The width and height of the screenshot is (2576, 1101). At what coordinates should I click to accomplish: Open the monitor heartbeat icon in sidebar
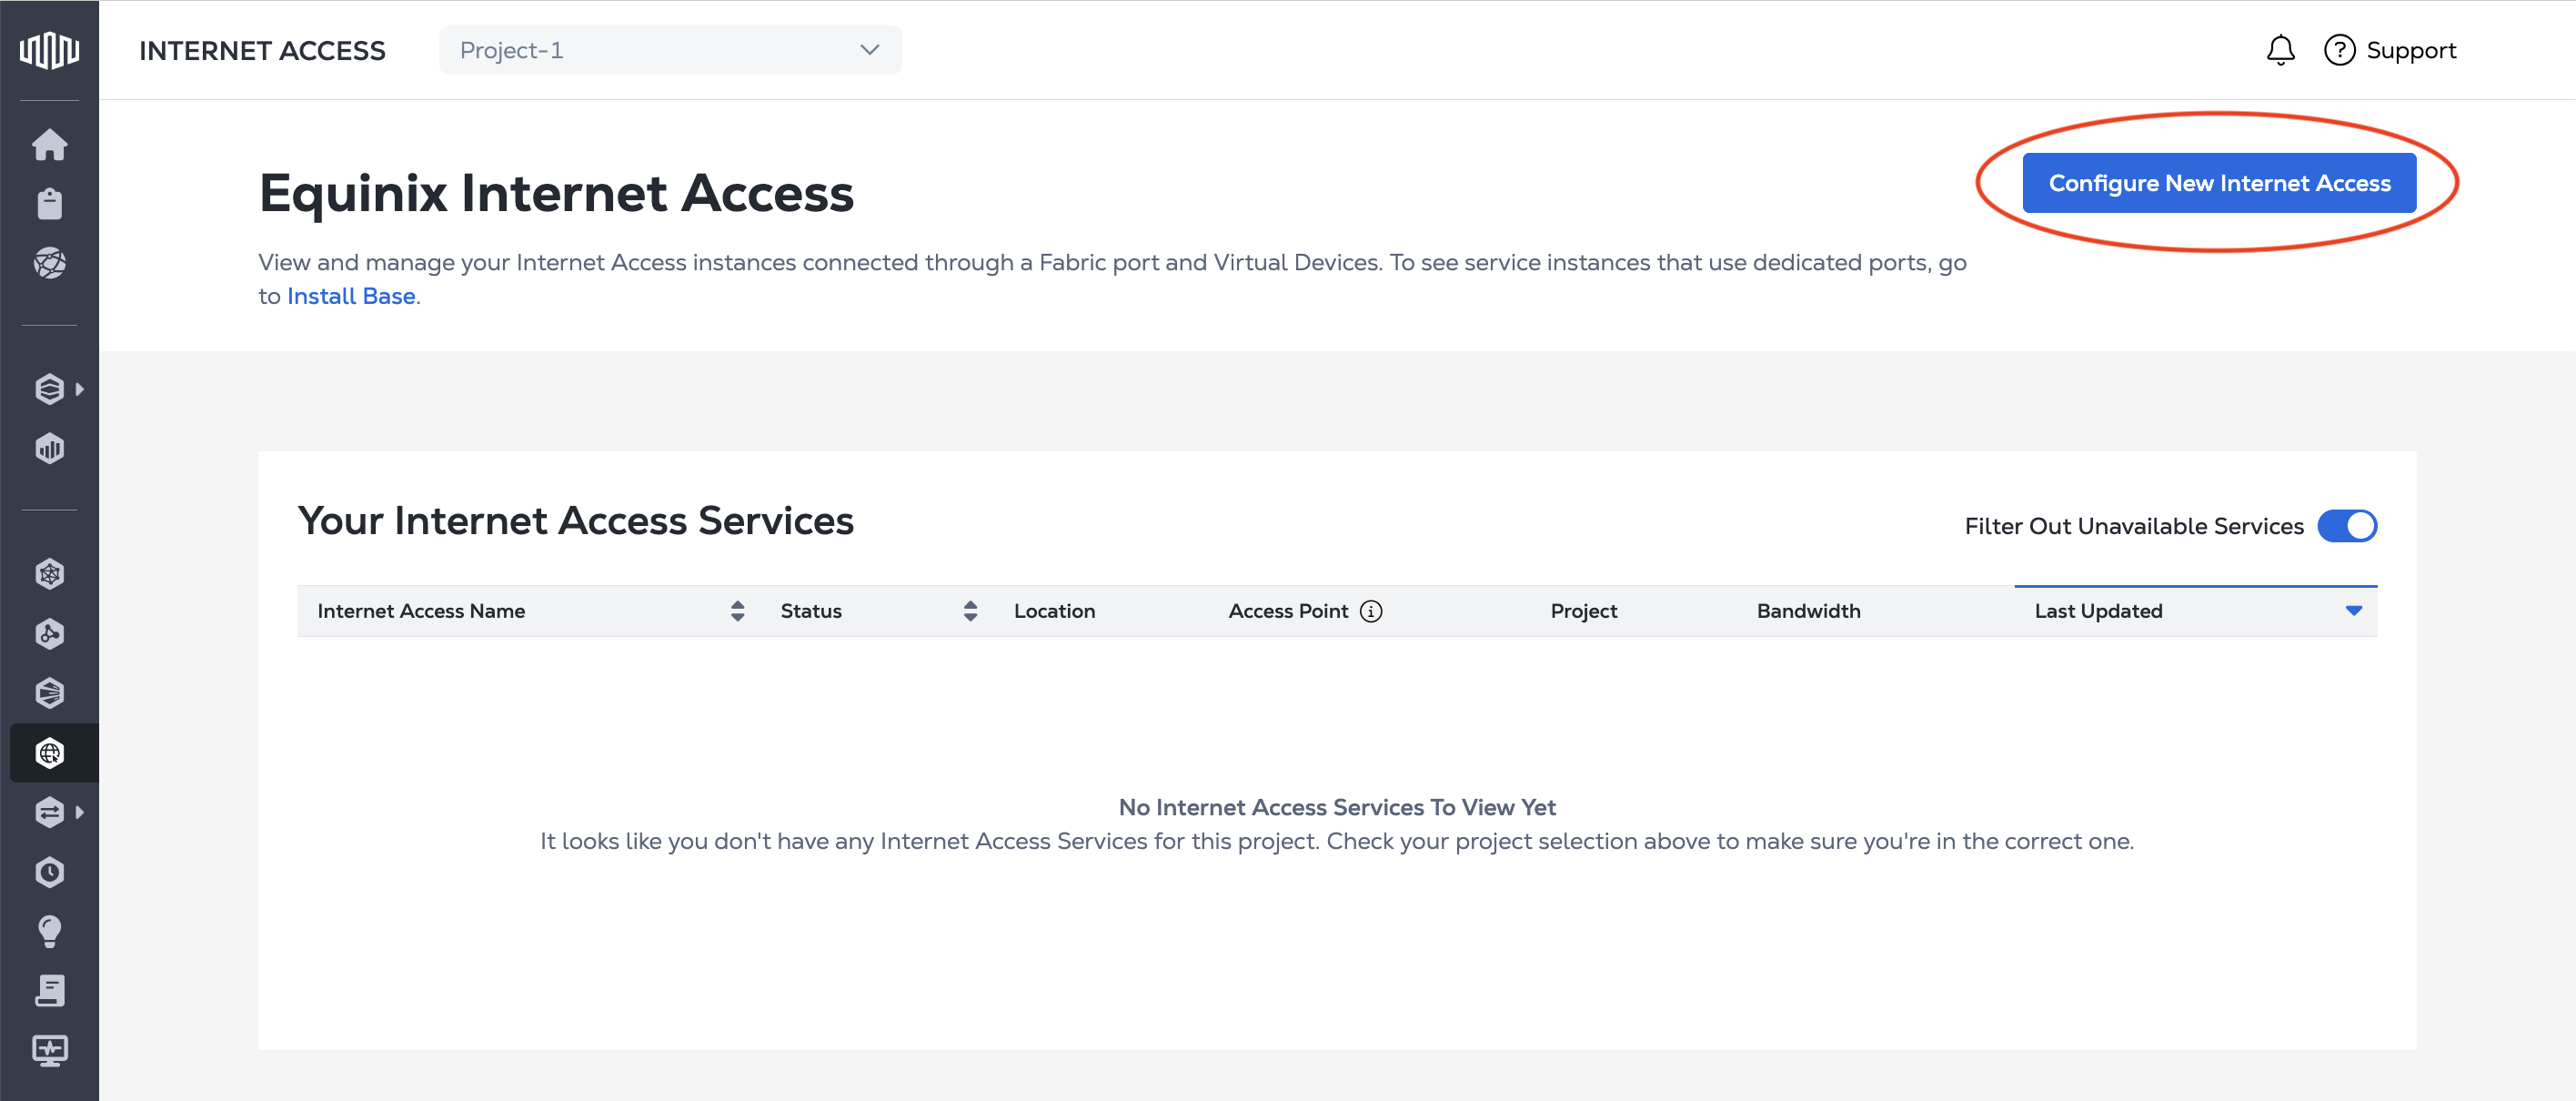pos(49,1050)
